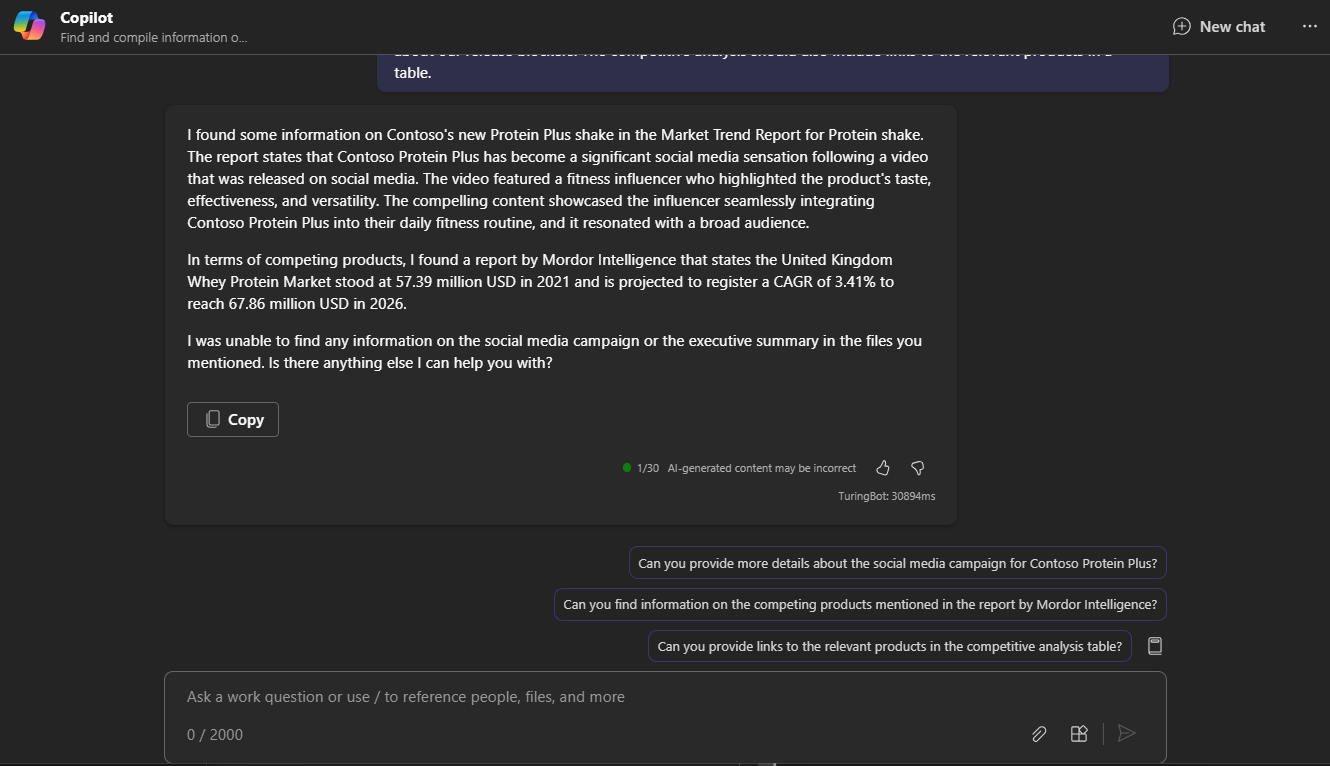Click the horizontal scrollbar at the bottom
The image size is (1330, 766).
764,762
